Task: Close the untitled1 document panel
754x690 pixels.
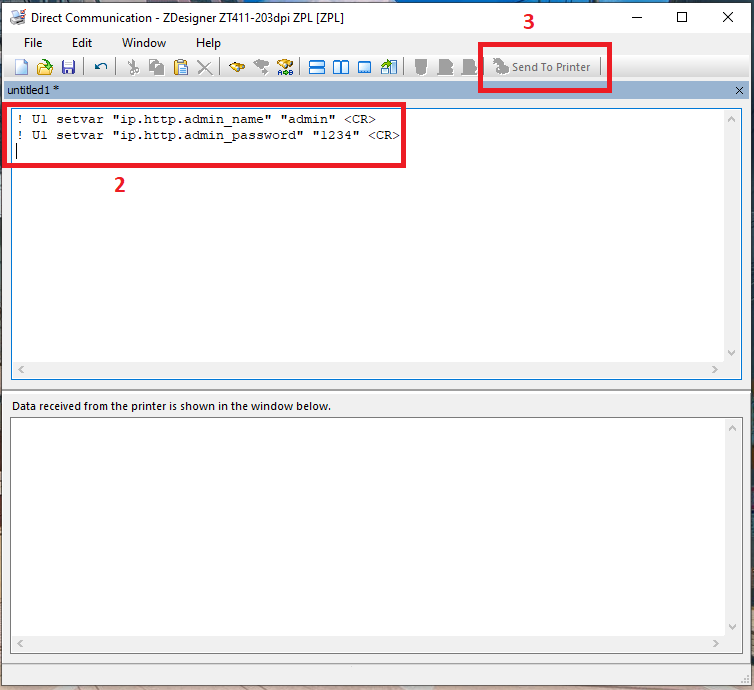Action: [x=739, y=90]
